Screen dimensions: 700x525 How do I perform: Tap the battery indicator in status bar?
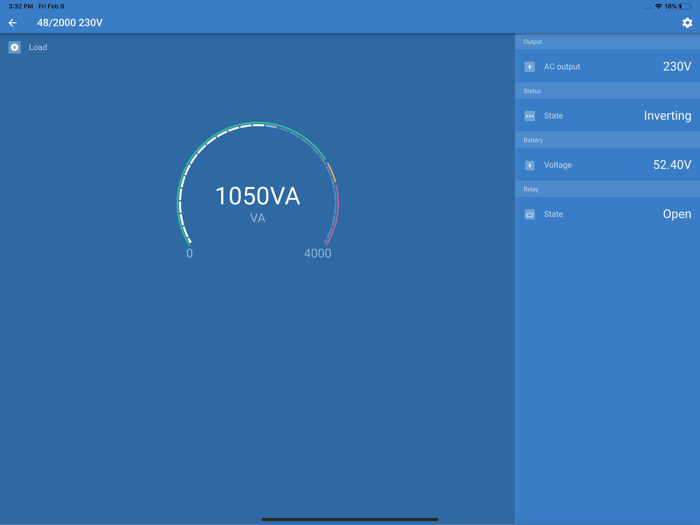[686, 6]
